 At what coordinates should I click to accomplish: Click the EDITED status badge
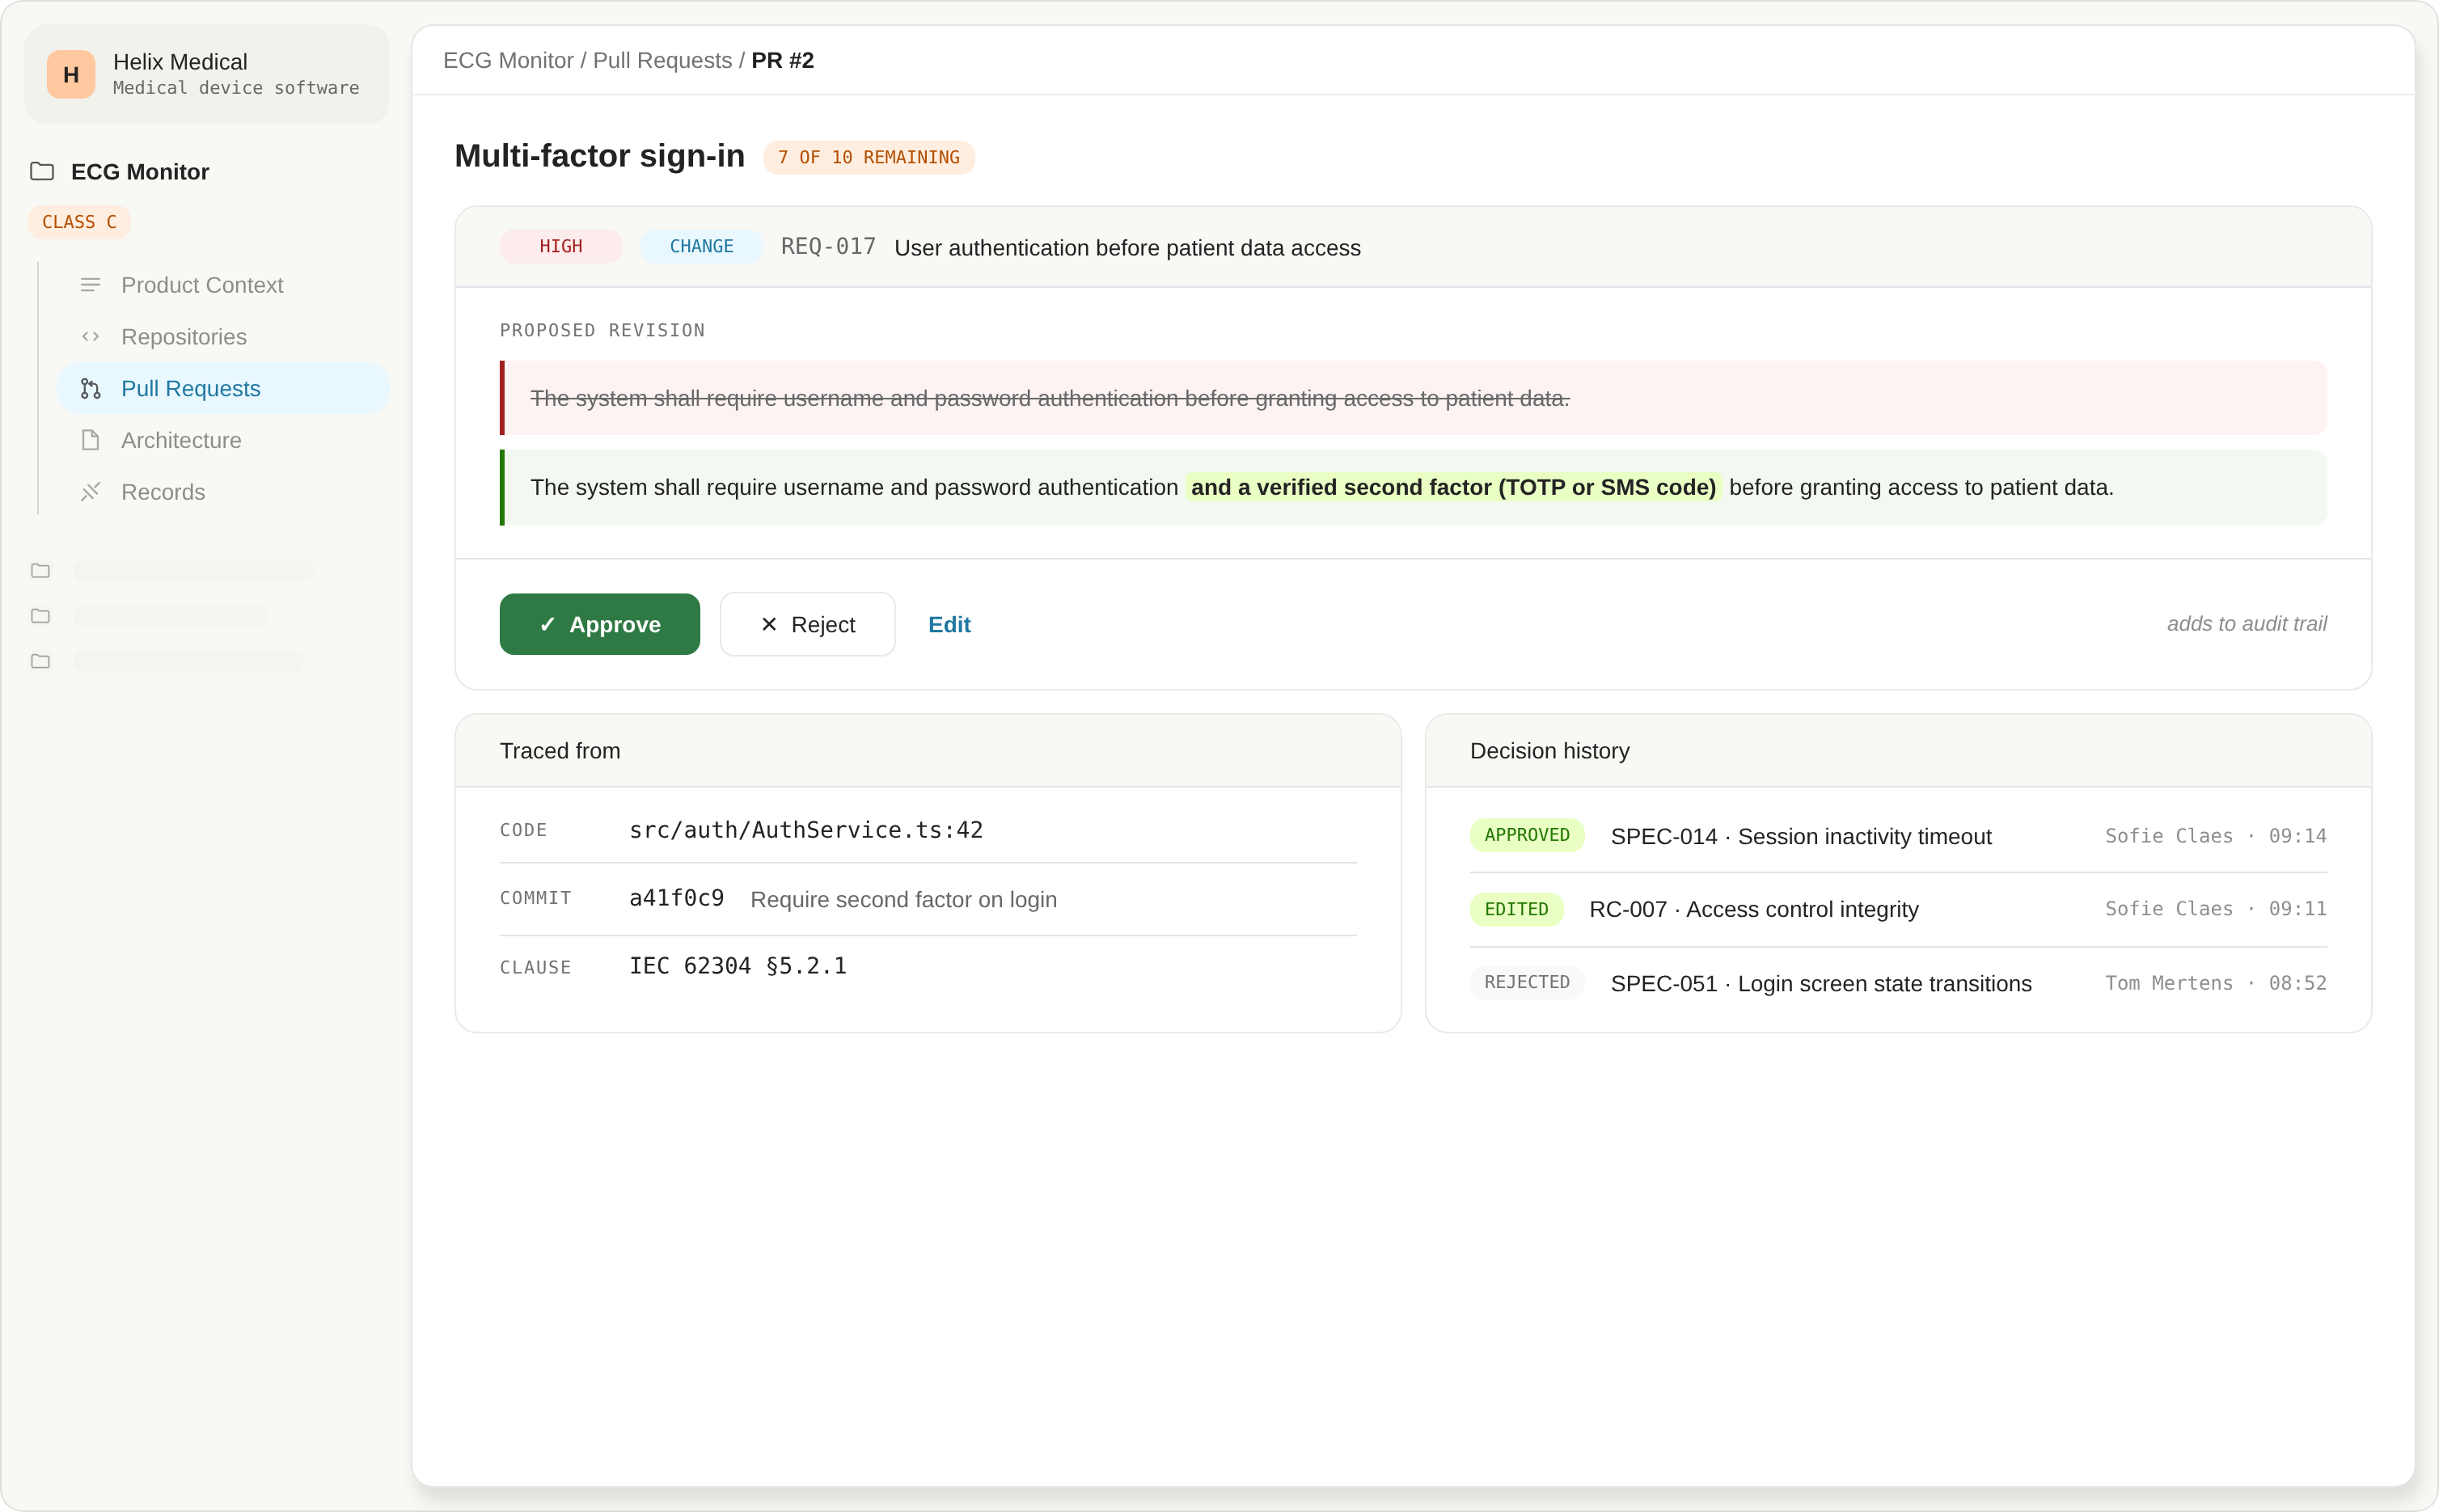(1516, 909)
